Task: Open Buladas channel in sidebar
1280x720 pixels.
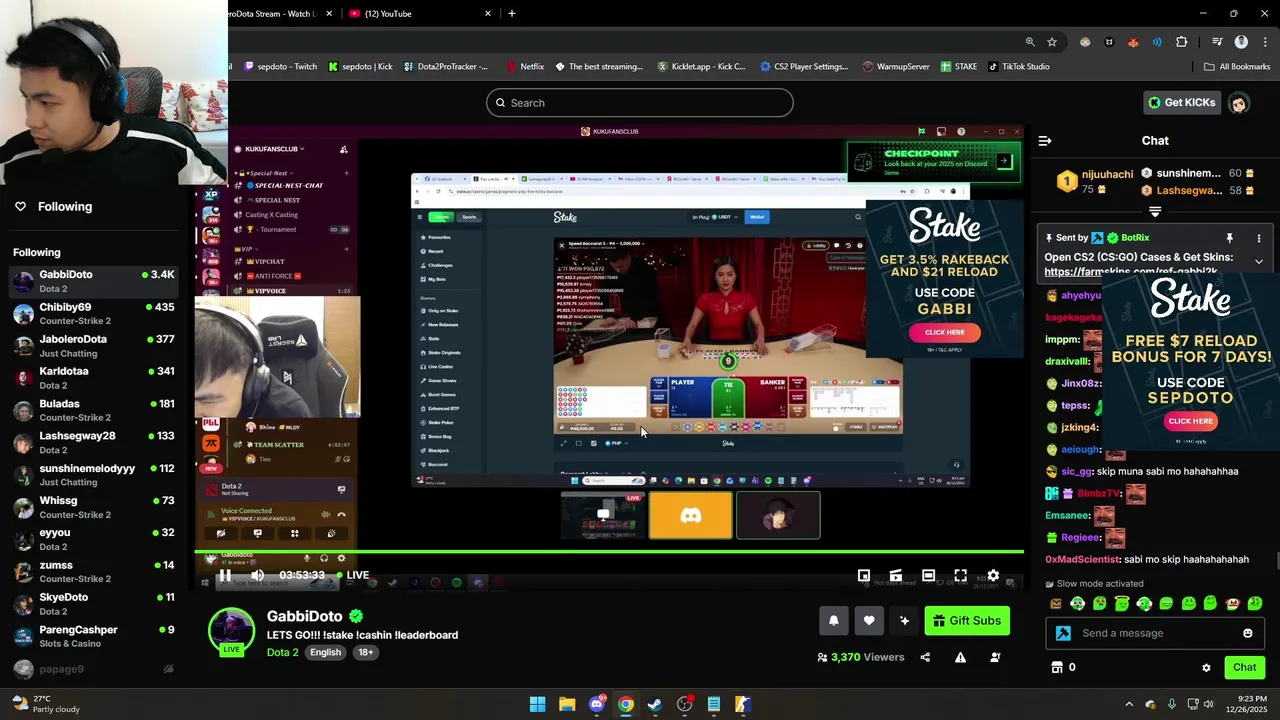Action: click(94, 410)
